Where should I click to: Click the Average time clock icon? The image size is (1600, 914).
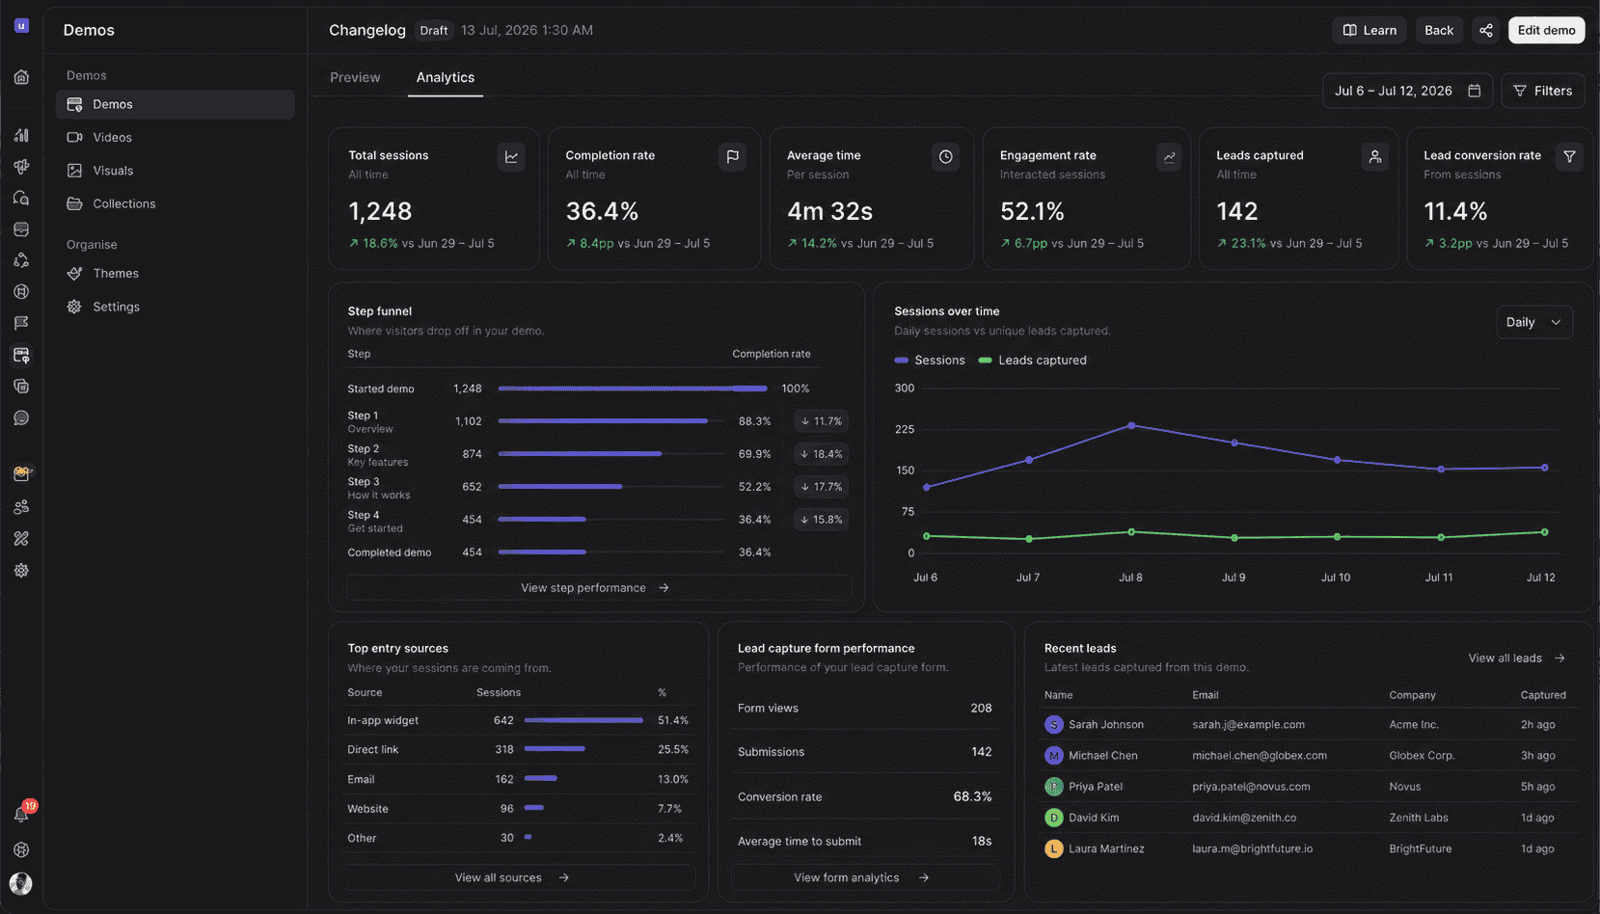pyautogui.click(x=945, y=157)
